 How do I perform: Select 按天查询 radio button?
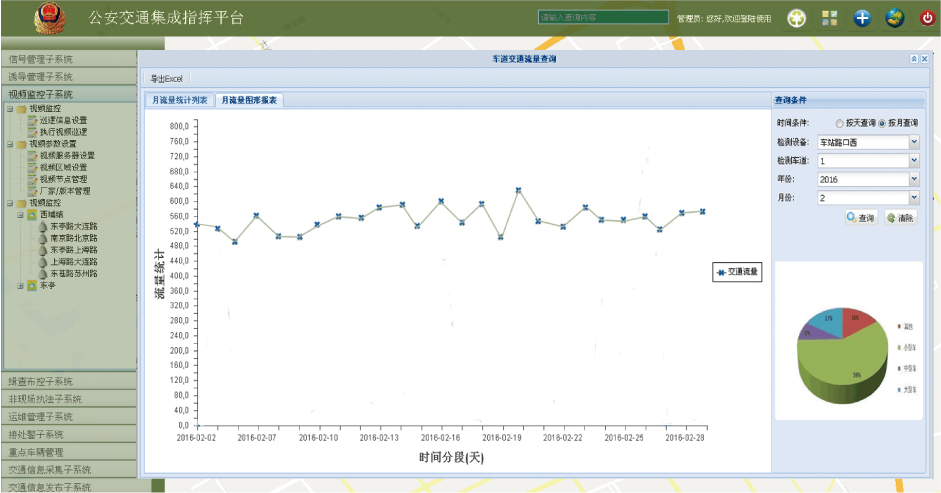tap(840, 122)
